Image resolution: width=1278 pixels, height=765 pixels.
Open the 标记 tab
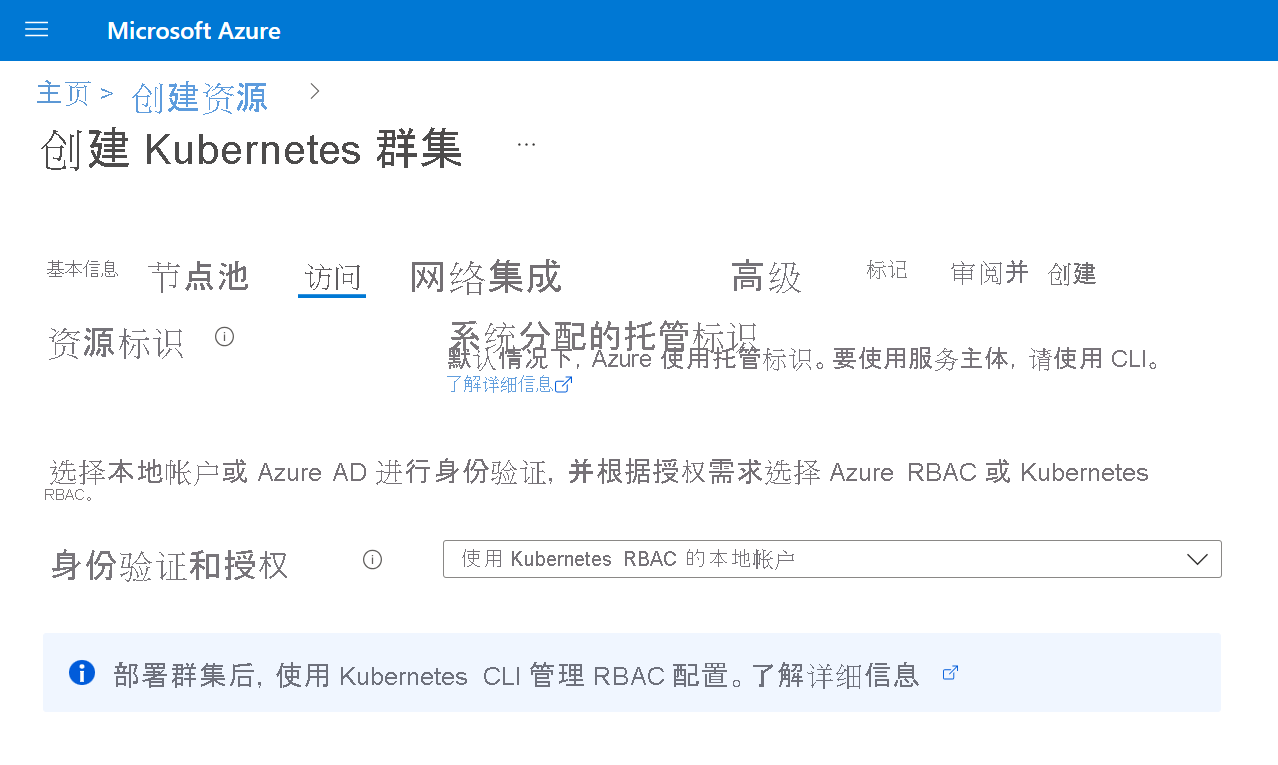pyautogui.click(x=886, y=270)
